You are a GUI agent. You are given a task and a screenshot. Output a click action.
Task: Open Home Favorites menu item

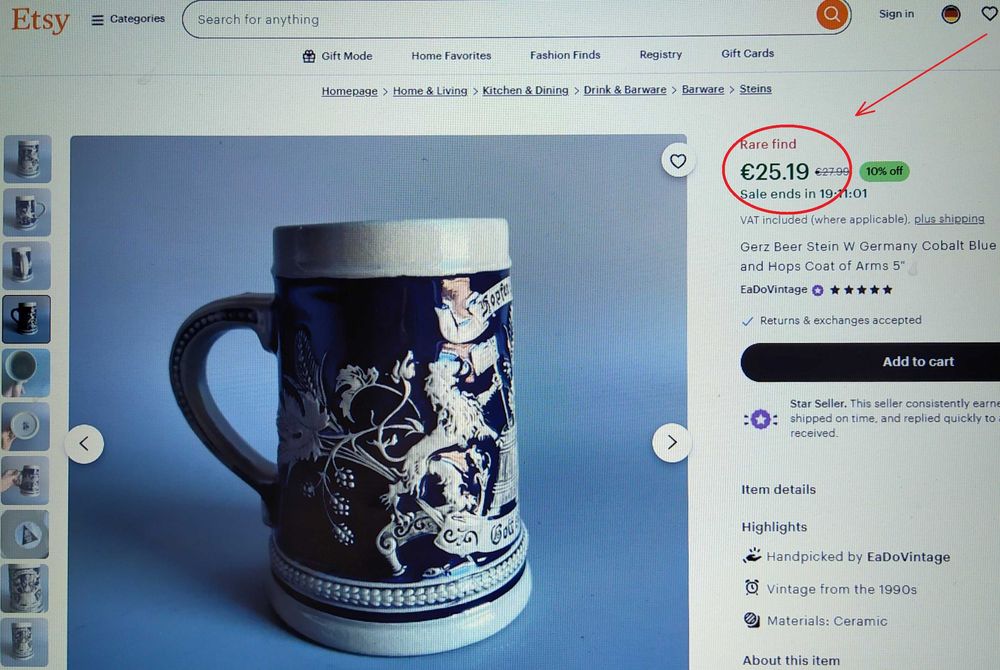pos(451,56)
